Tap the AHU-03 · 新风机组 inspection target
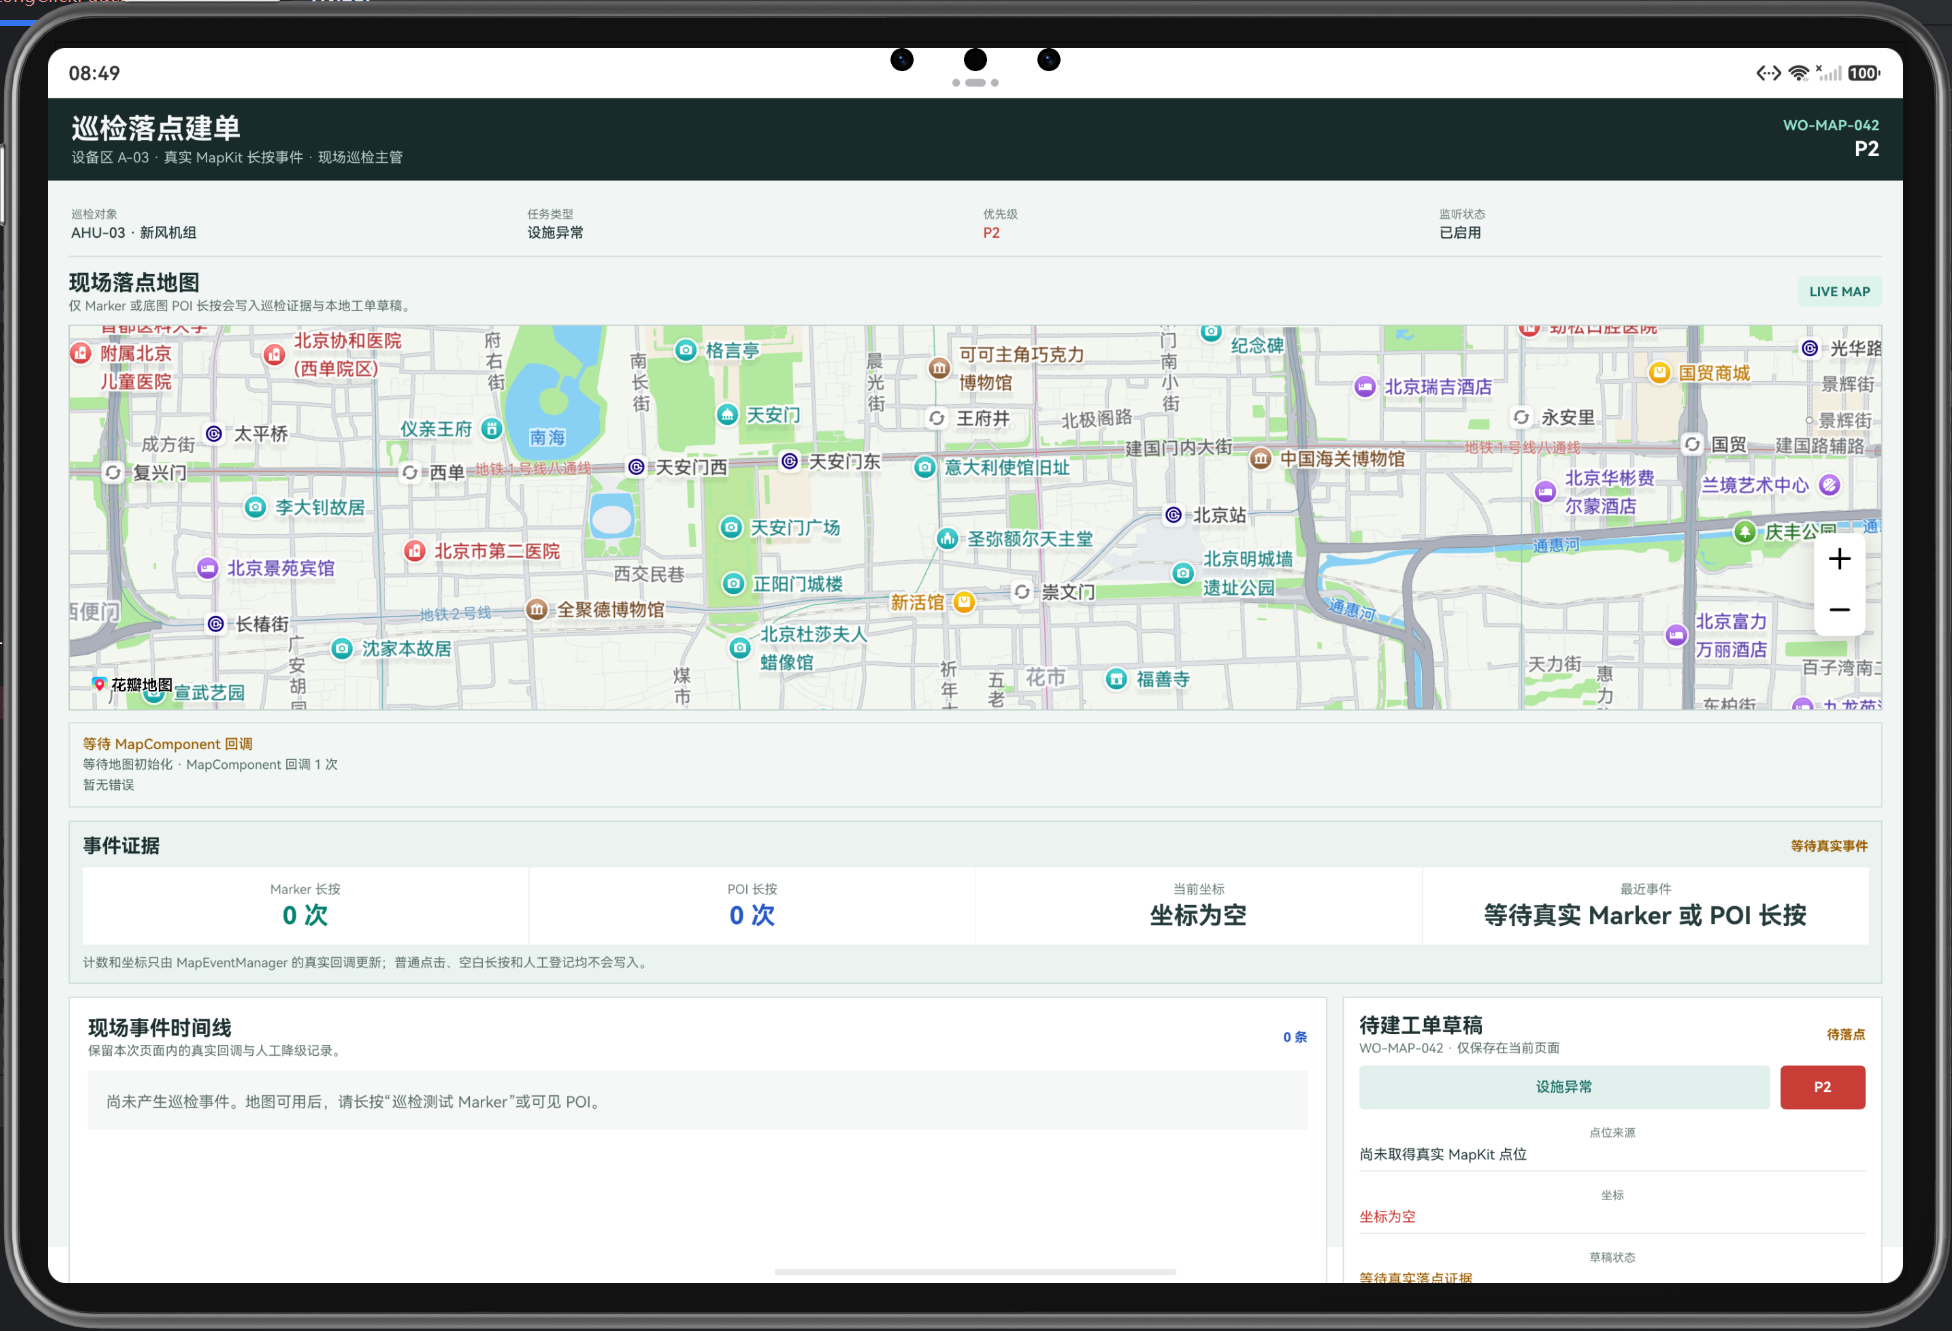Image resolution: width=1952 pixels, height=1331 pixels. tap(134, 233)
